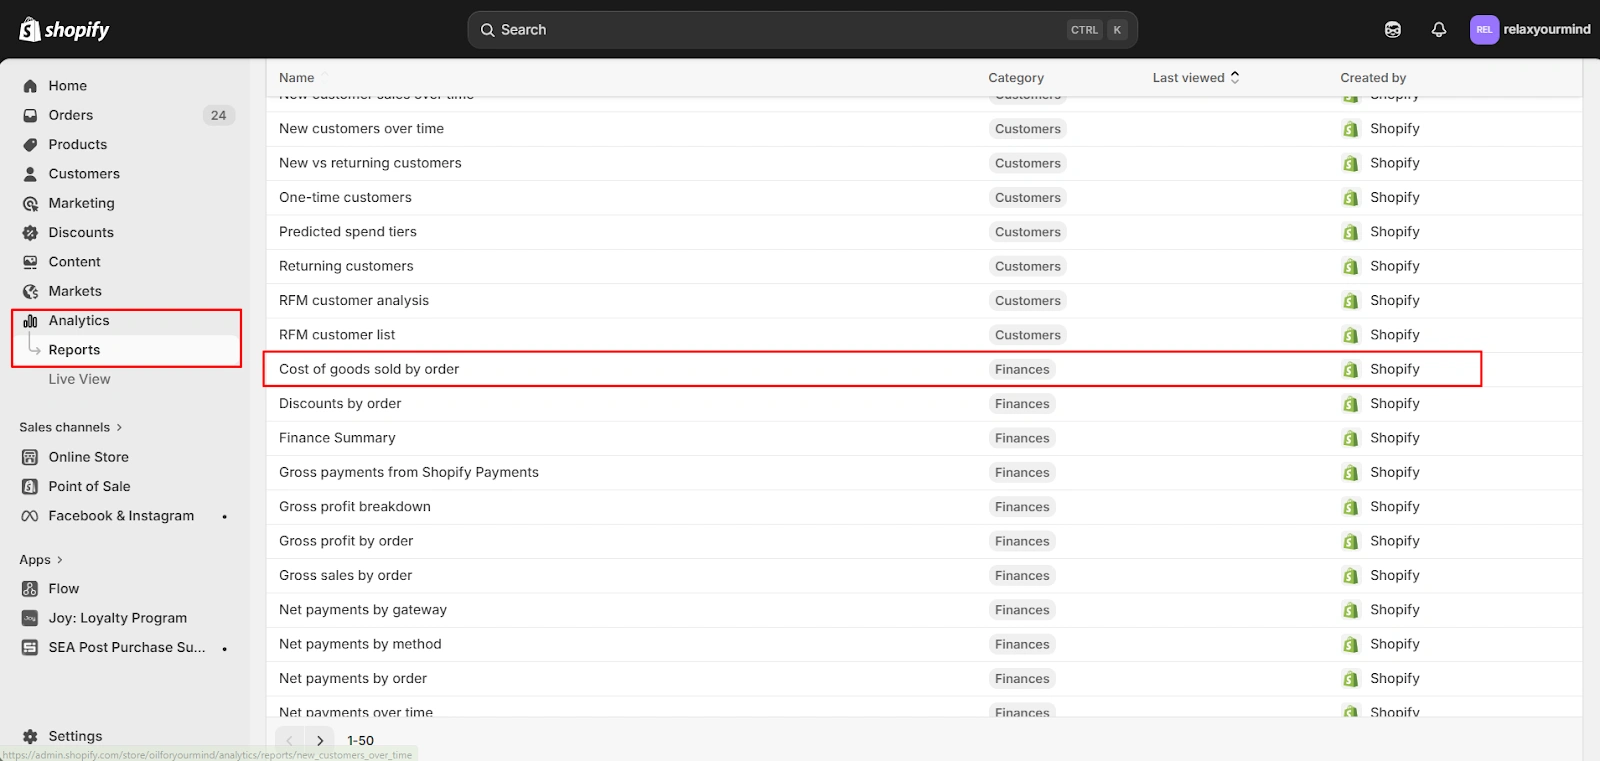Click Shopify creator in Returning customers row
Viewport: 1600px width, 761px height.
tap(1394, 266)
